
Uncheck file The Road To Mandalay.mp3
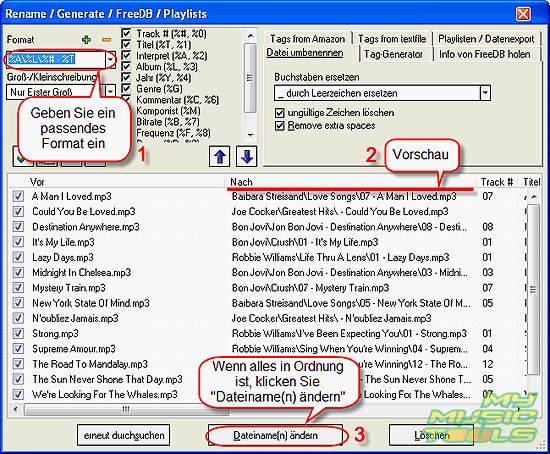(18, 364)
